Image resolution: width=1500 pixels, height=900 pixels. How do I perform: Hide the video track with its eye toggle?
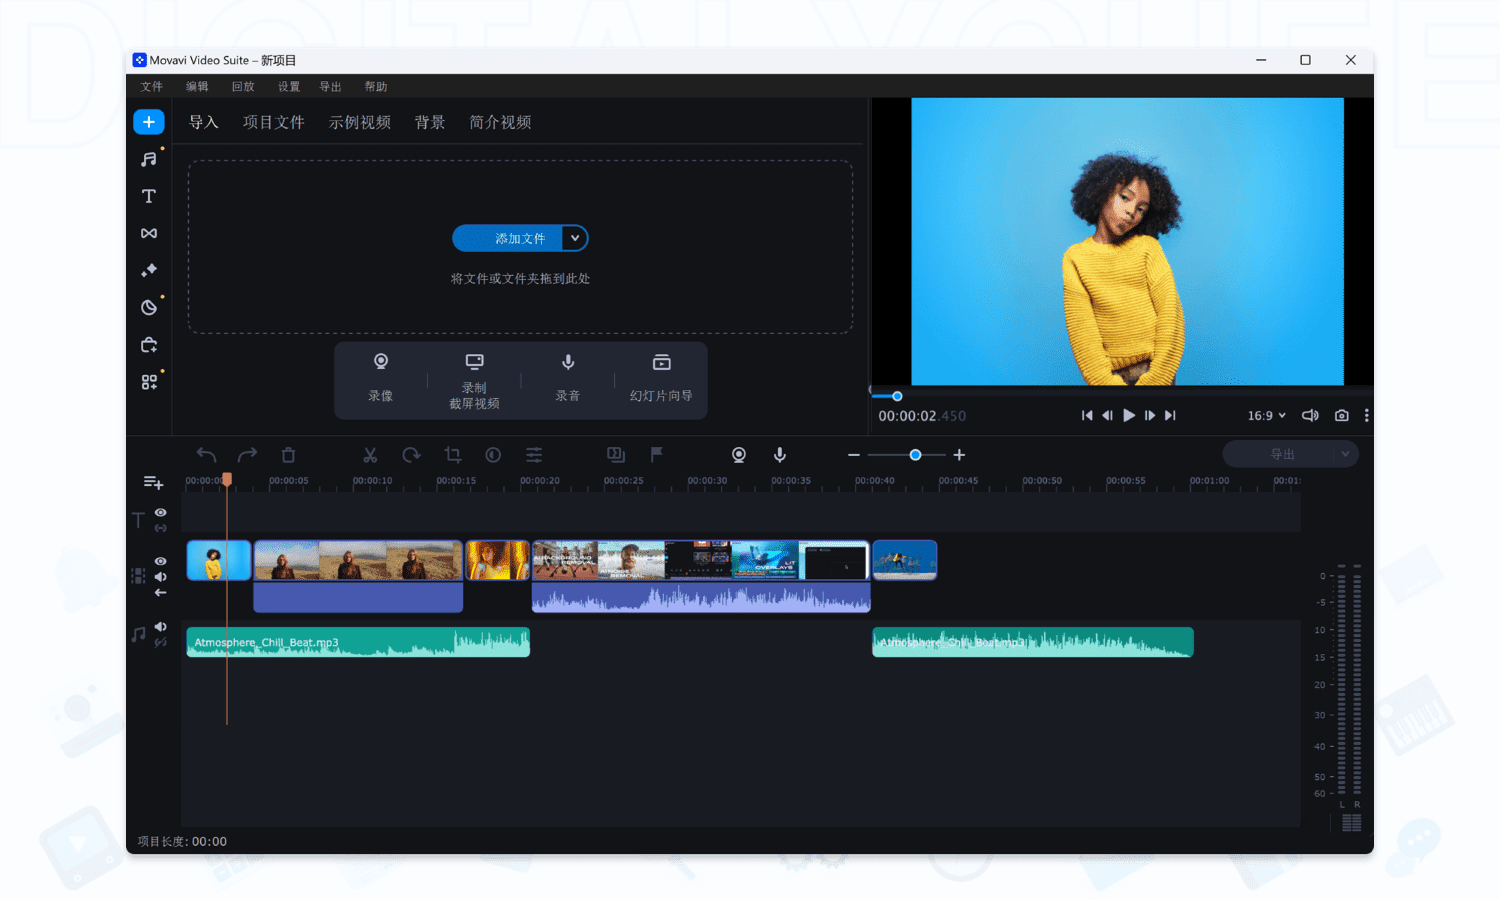tap(160, 561)
